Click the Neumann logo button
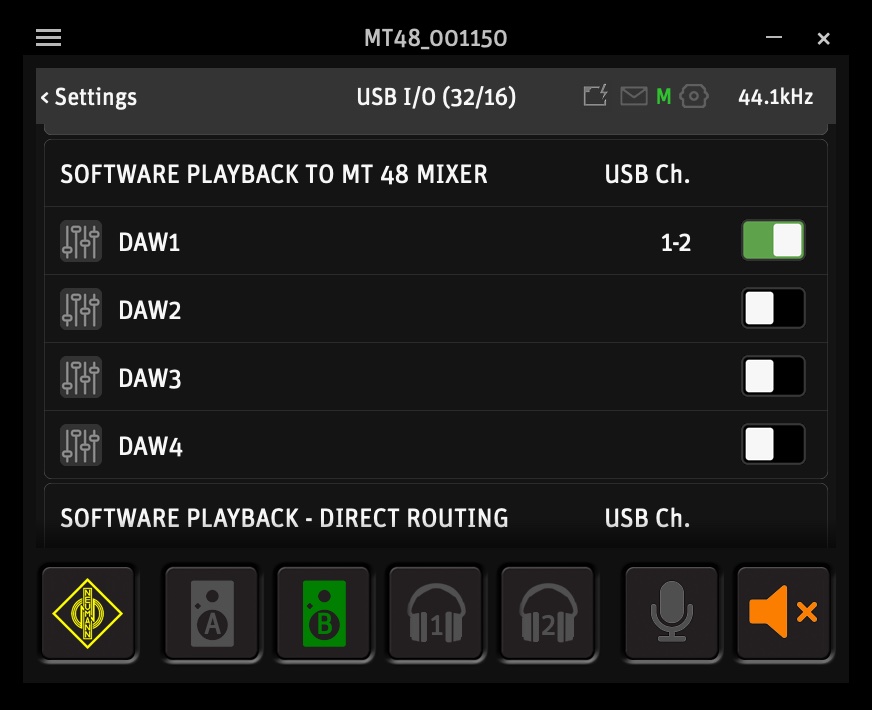The image size is (872, 710). [87, 612]
